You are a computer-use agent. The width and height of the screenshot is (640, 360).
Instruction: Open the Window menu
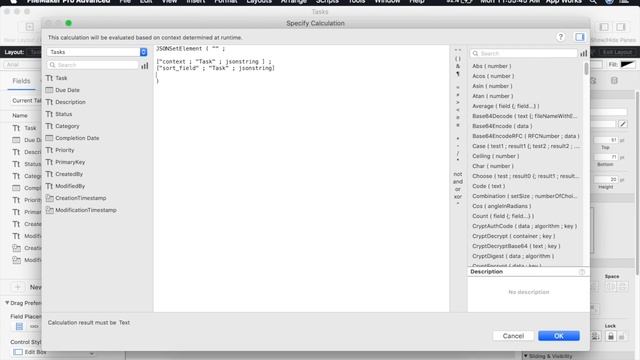387,2
